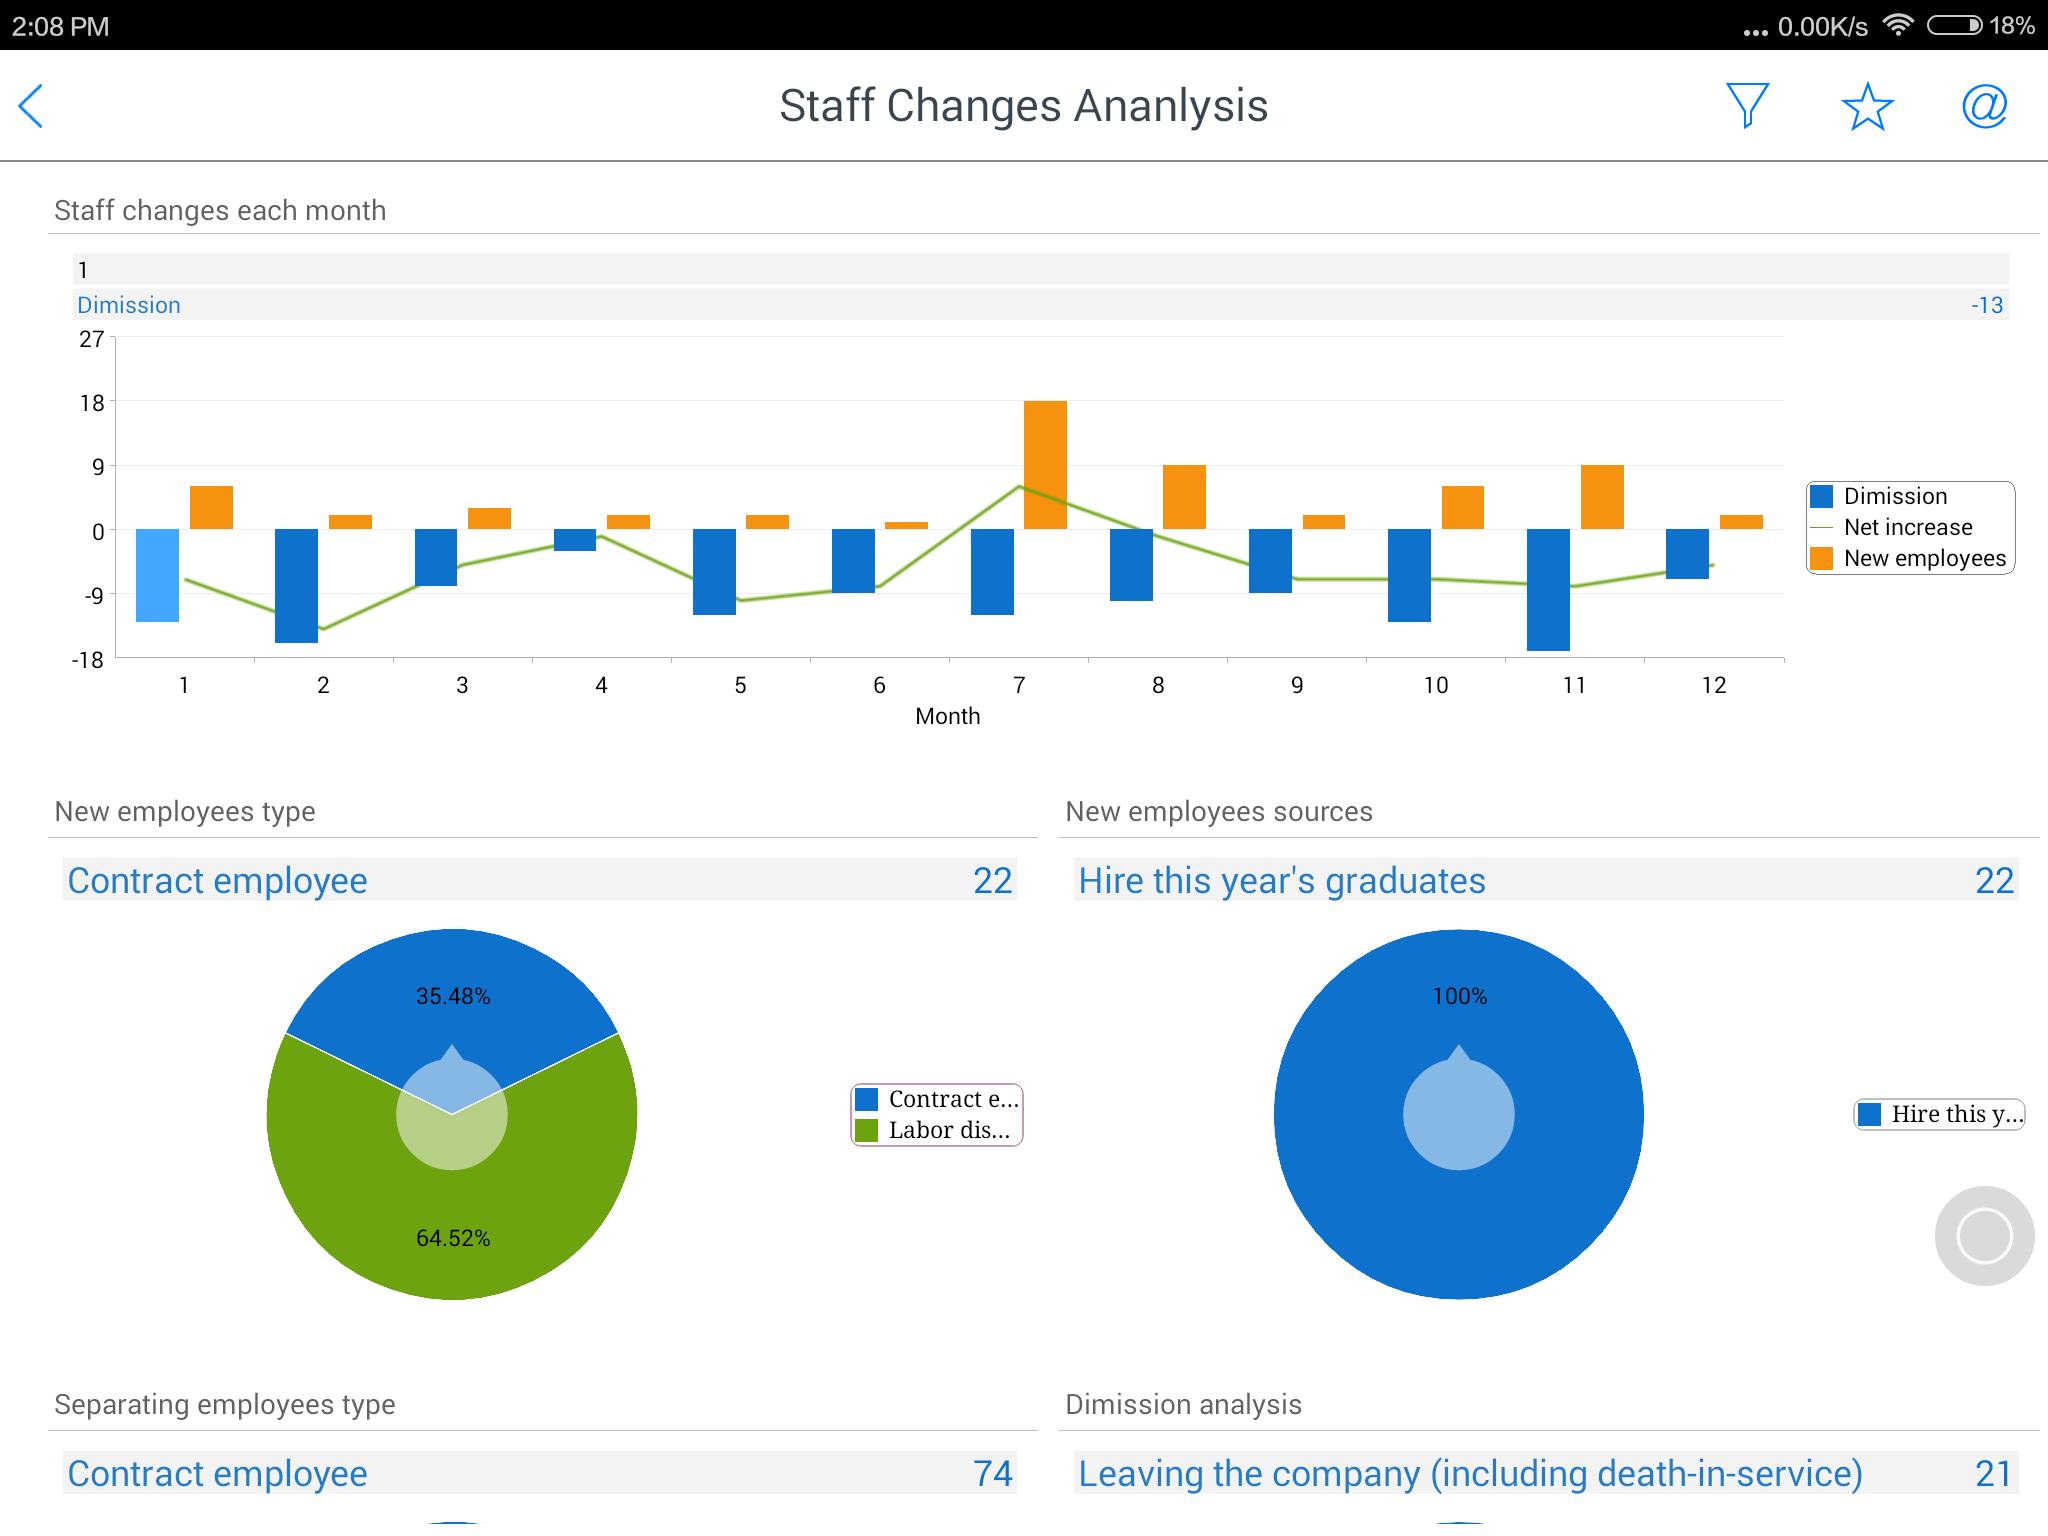The height and width of the screenshot is (1536, 2048).
Task: Tap the Wi-Fi status icon
Action: pos(1897,25)
